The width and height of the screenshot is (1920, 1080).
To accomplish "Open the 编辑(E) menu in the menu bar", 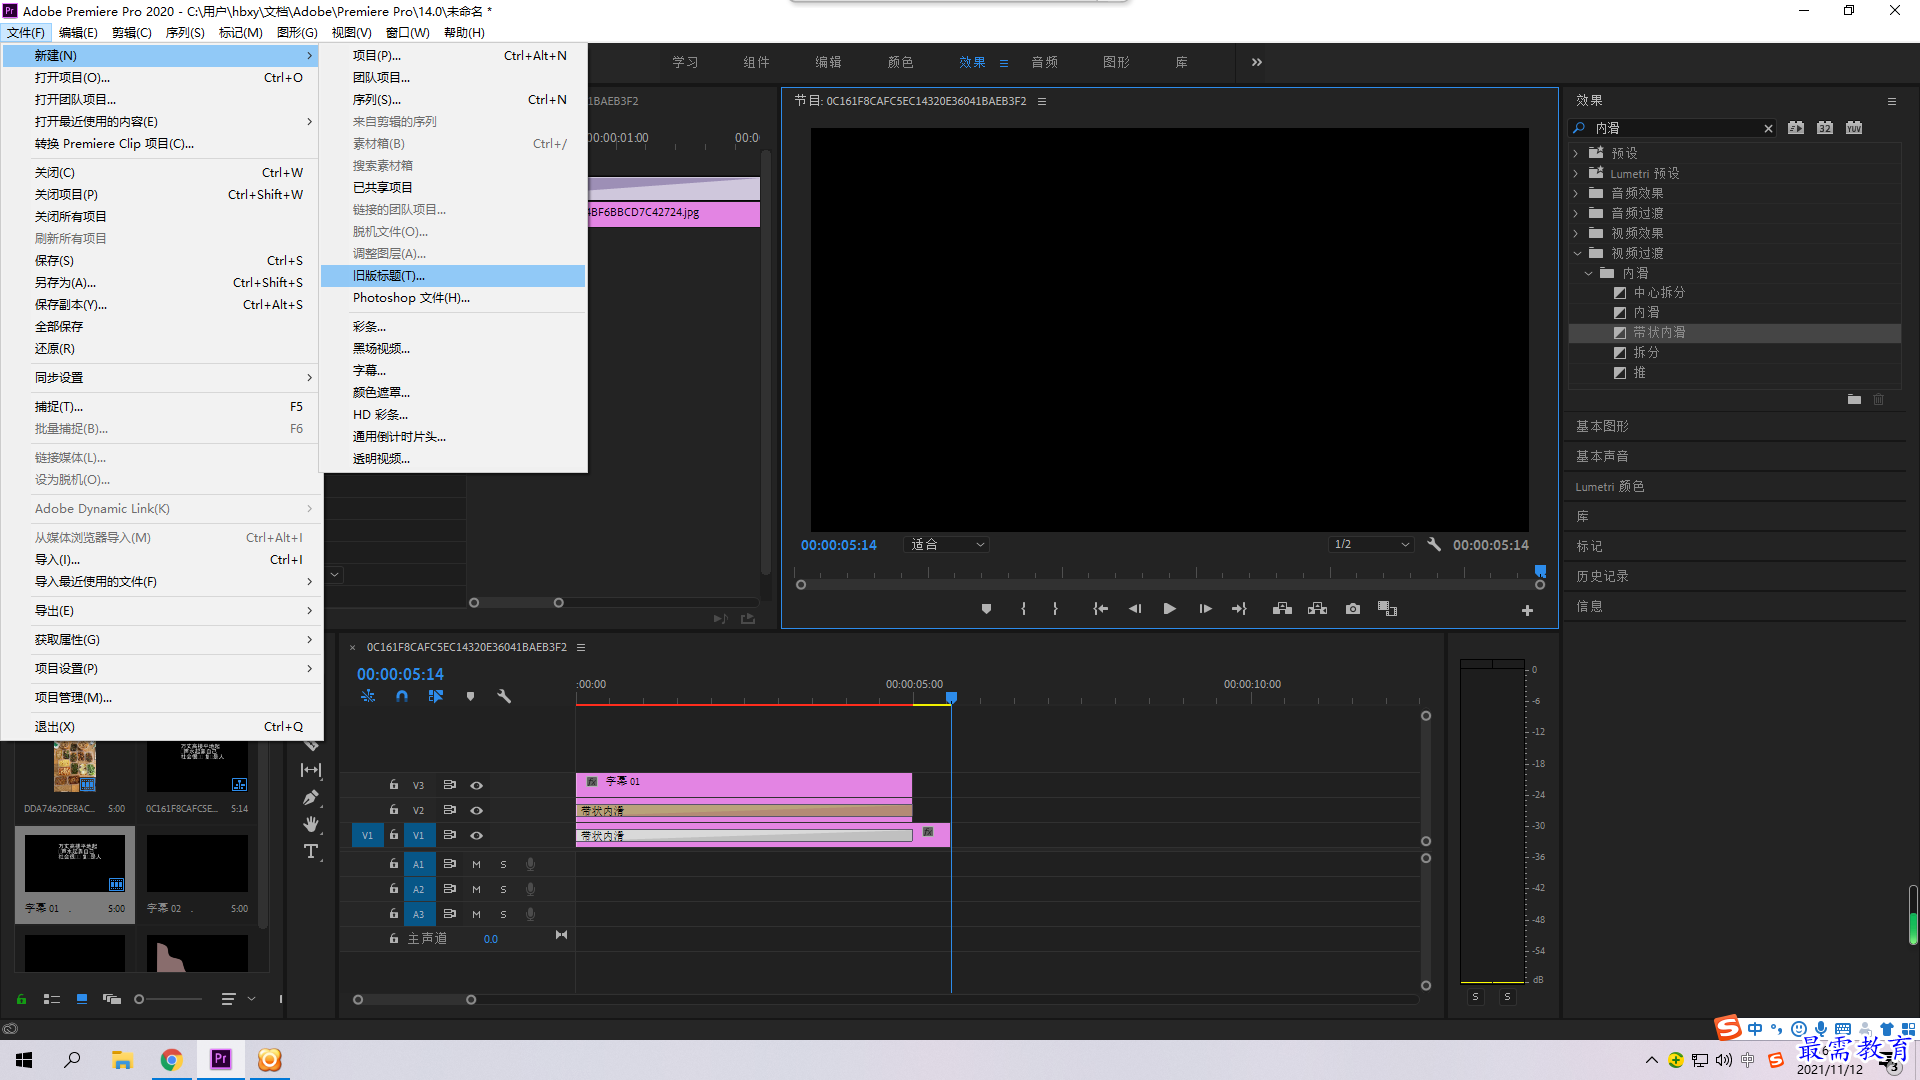I will coord(78,33).
